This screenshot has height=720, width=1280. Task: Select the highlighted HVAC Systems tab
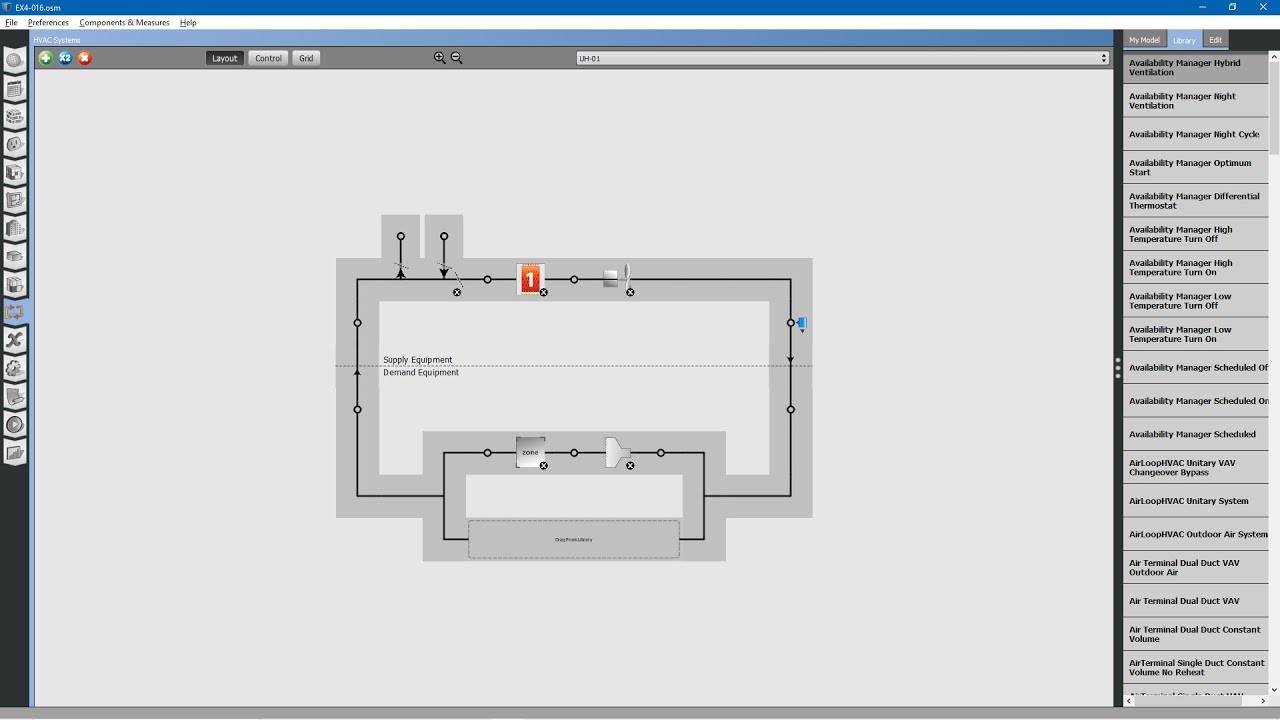pos(15,312)
